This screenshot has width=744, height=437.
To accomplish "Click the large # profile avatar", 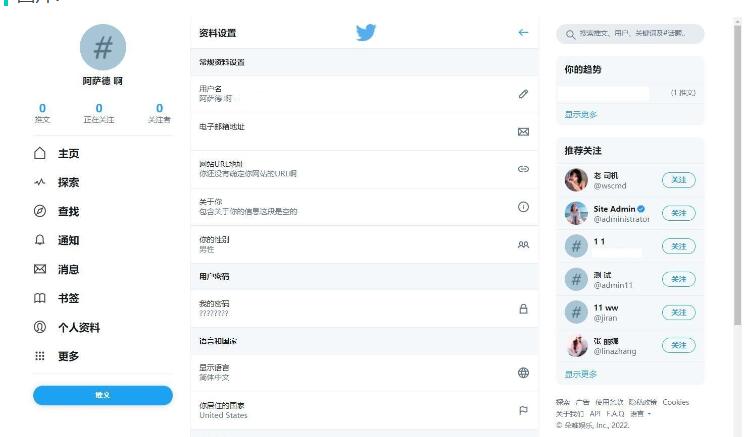I will click(103, 47).
